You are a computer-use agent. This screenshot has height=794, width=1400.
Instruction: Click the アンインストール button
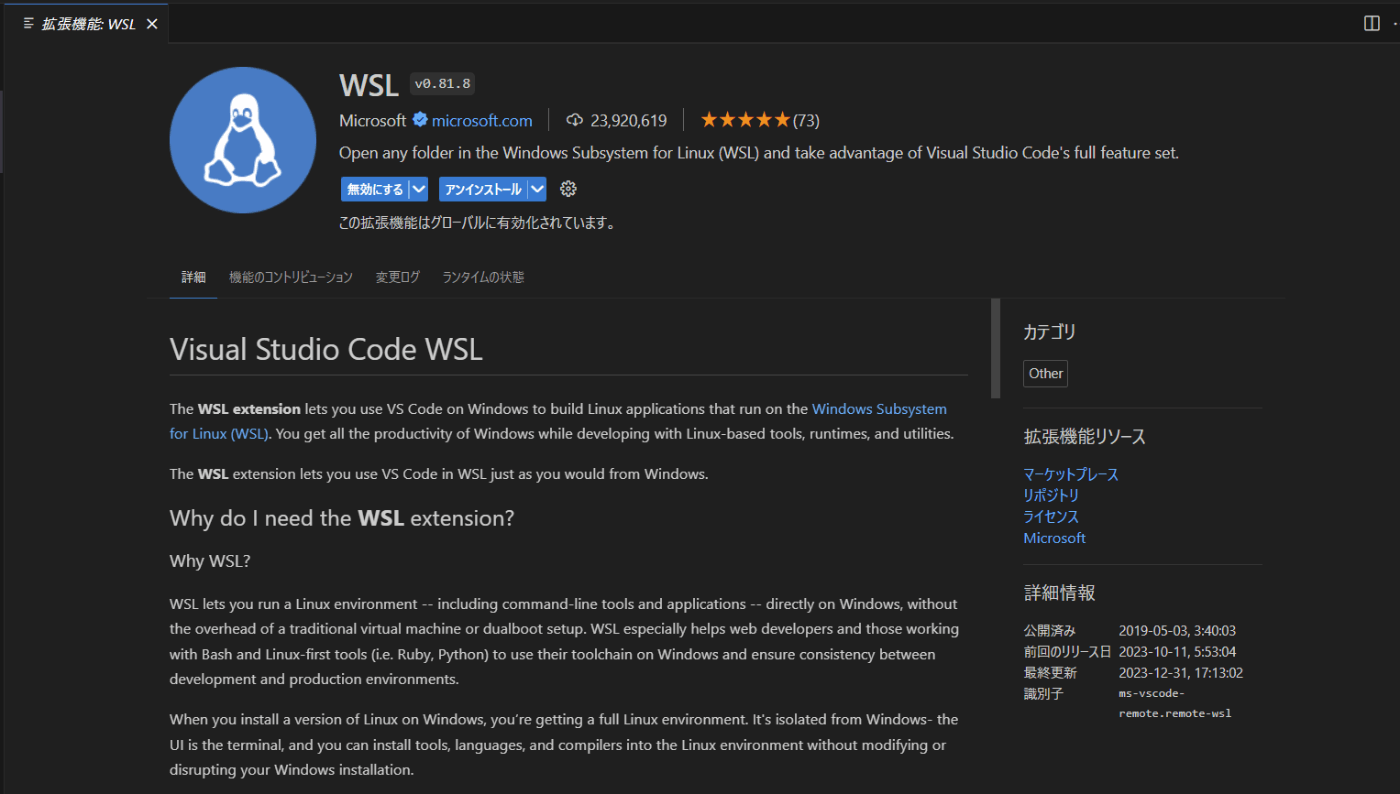(x=483, y=189)
